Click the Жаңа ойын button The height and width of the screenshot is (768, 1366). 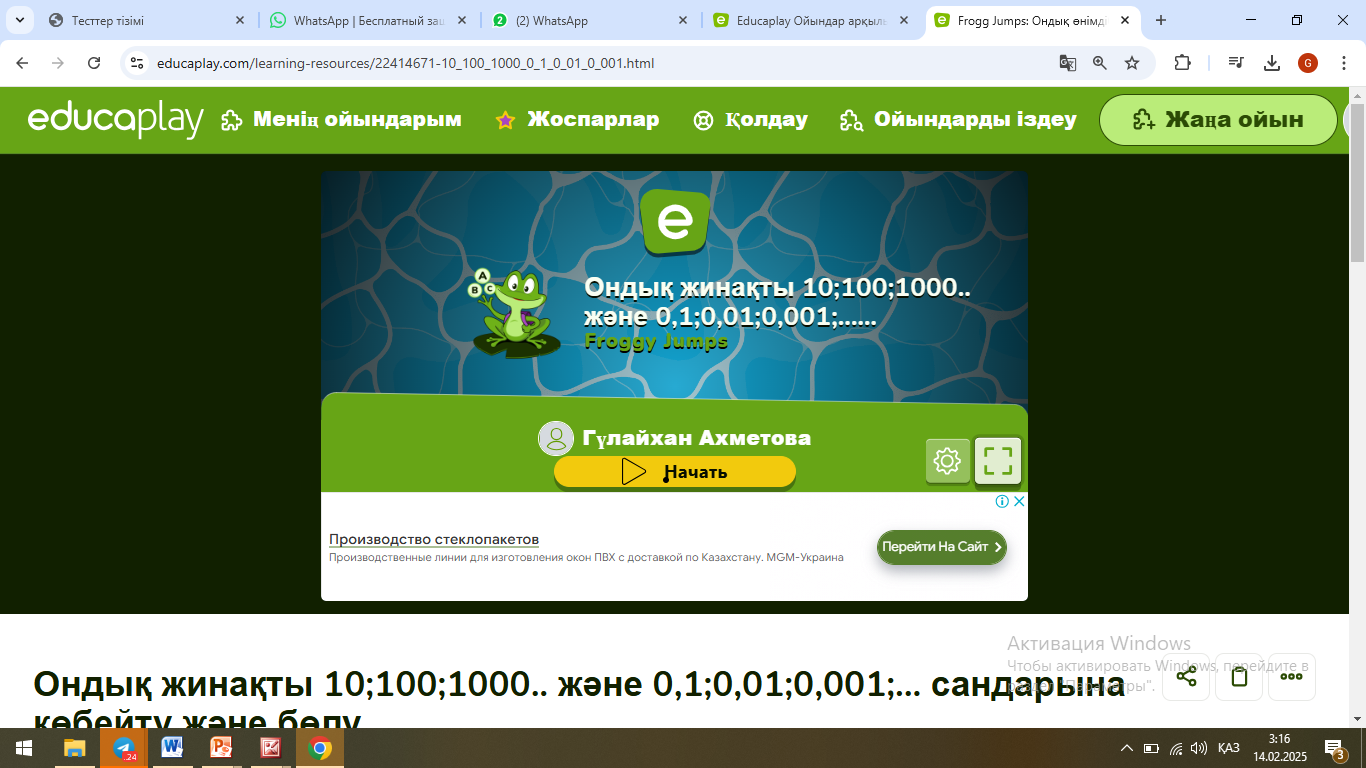pos(1218,120)
